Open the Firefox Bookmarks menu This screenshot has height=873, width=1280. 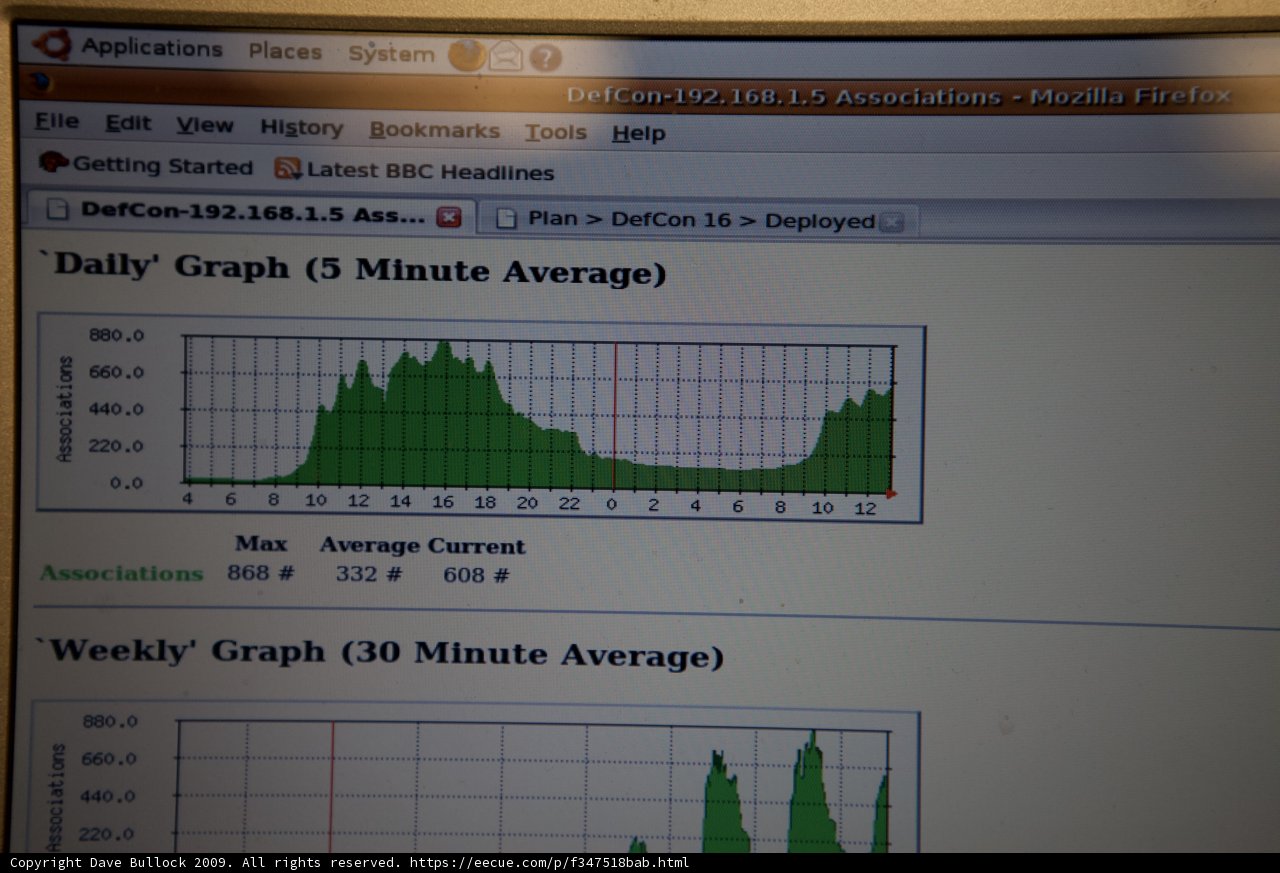point(434,131)
